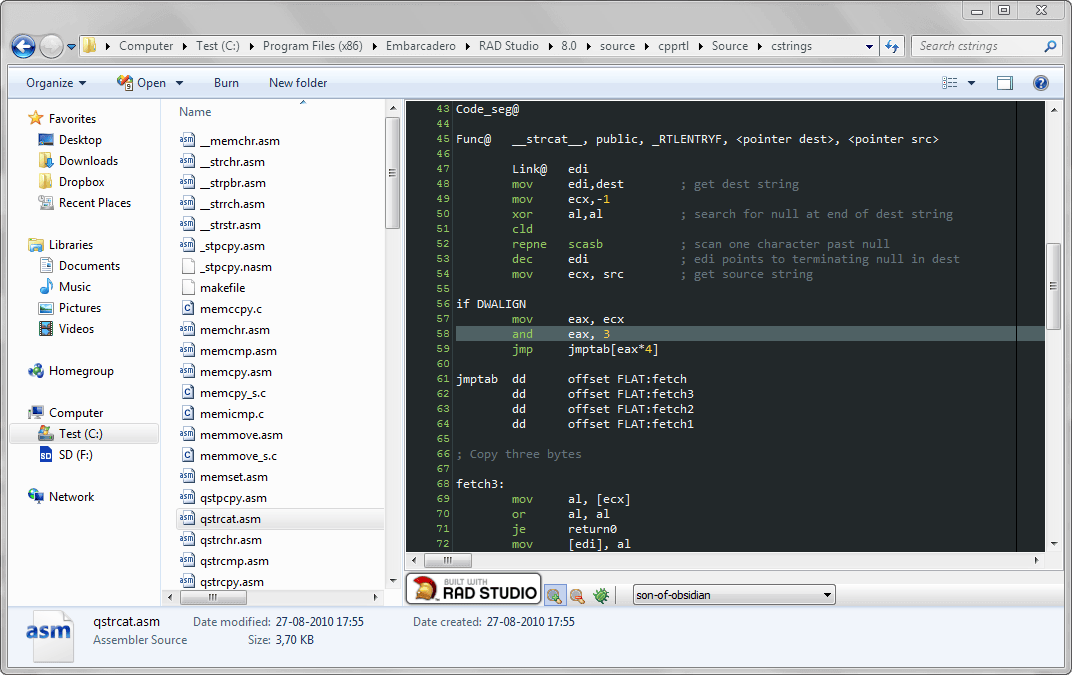The height and width of the screenshot is (675, 1072).
Task: Click the refresh arrows next to address bar
Action: [x=892, y=47]
